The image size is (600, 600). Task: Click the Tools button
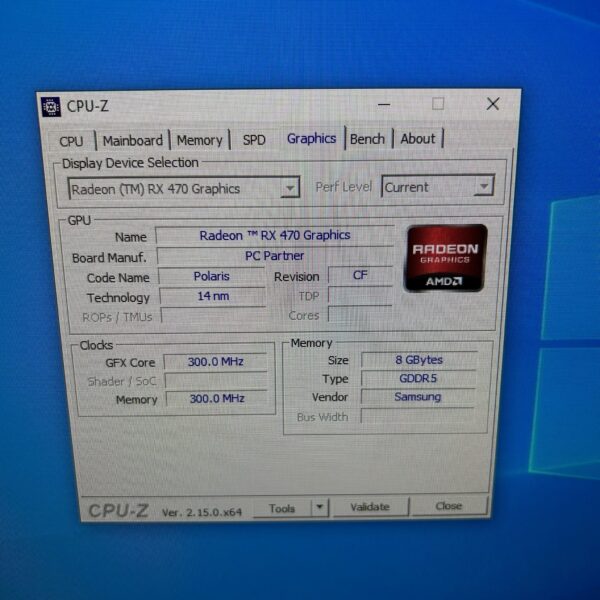[282, 509]
